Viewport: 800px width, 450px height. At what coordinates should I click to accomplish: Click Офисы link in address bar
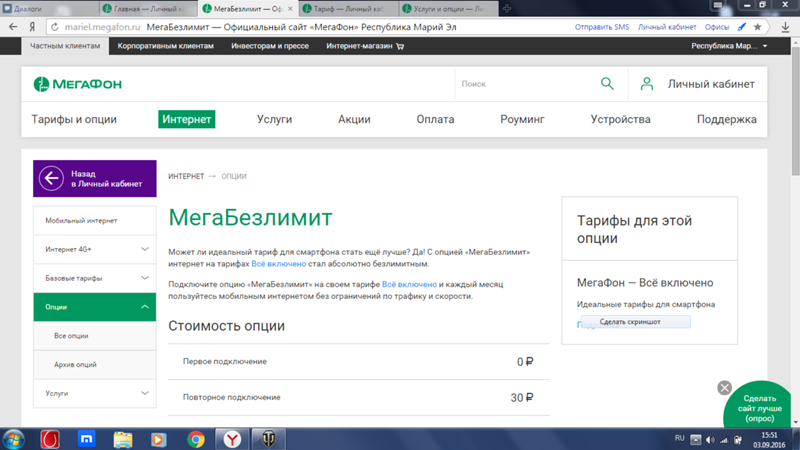[x=717, y=27]
